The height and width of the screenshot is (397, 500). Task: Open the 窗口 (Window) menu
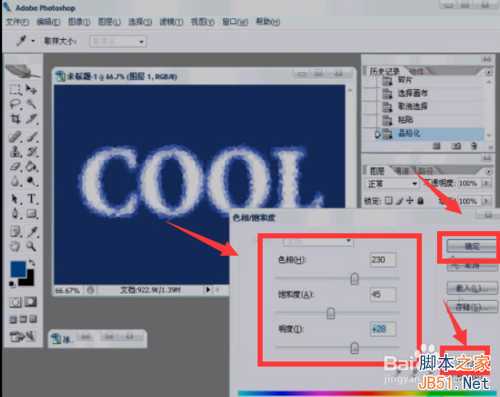tap(235, 22)
